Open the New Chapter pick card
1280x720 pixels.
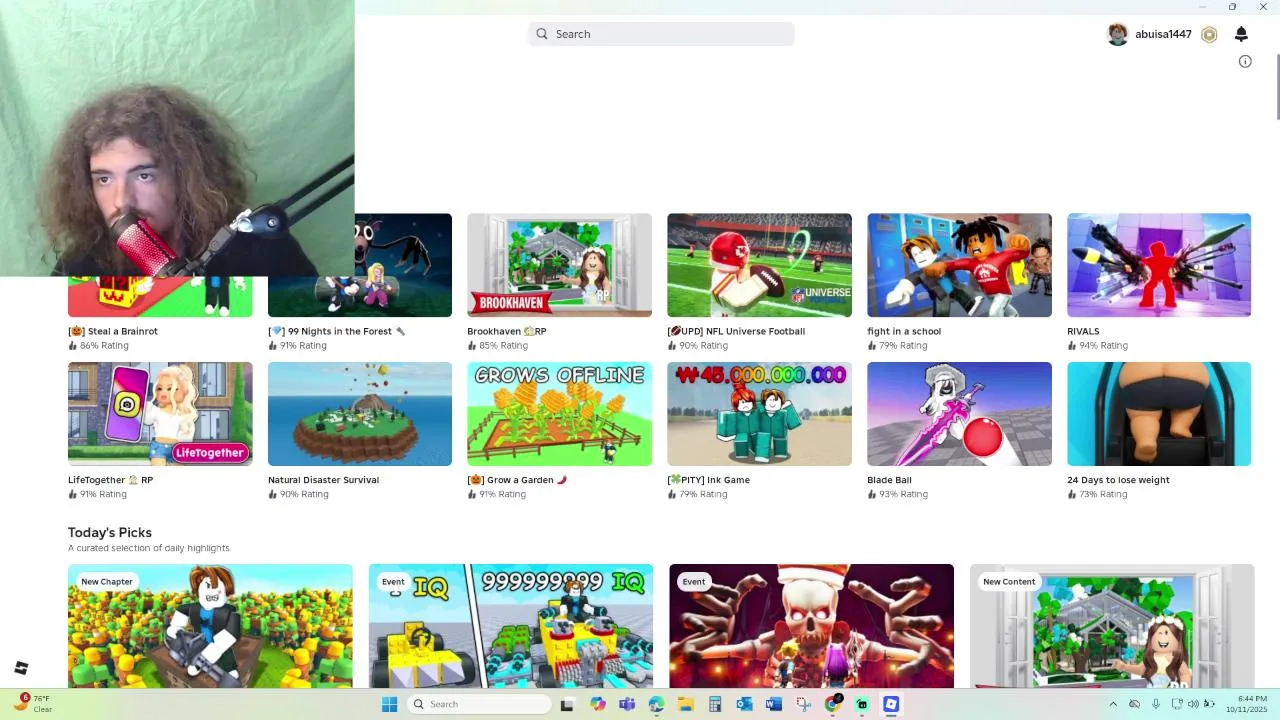click(210, 626)
